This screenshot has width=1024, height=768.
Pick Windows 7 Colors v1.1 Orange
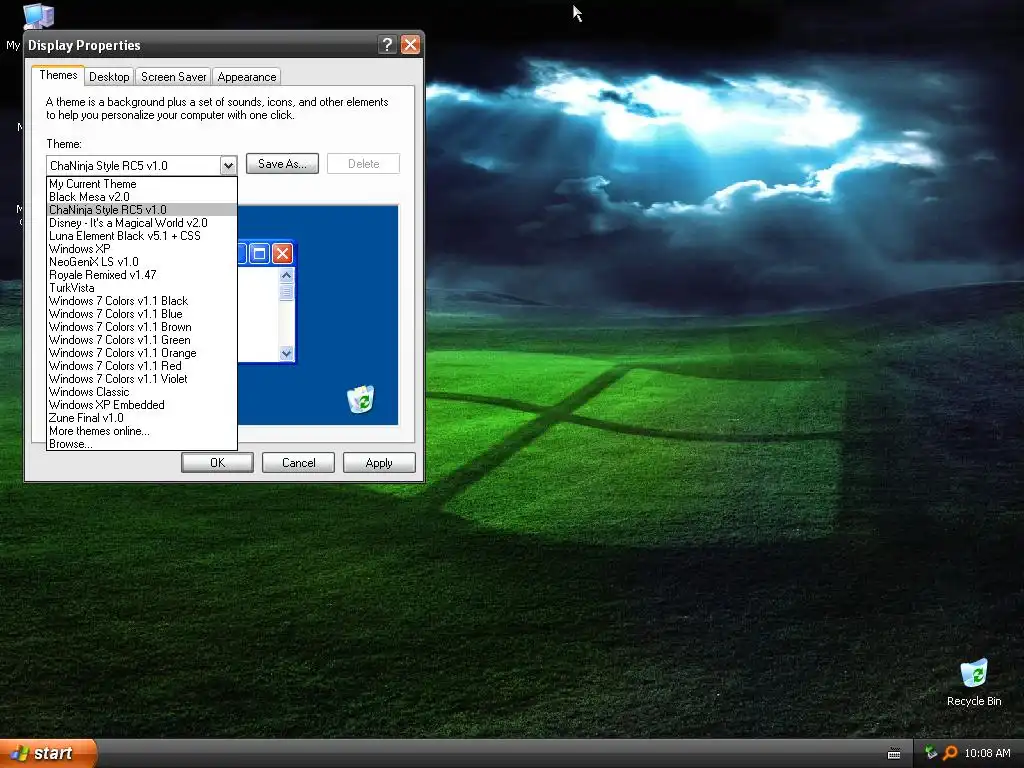pos(142,353)
